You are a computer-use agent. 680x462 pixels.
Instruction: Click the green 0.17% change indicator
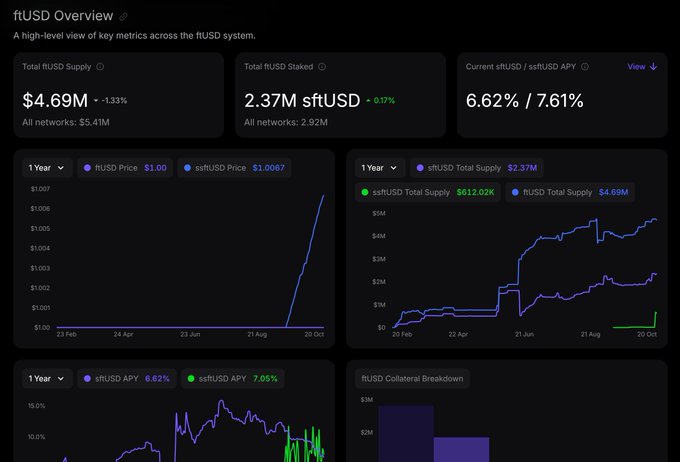tap(380, 101)
